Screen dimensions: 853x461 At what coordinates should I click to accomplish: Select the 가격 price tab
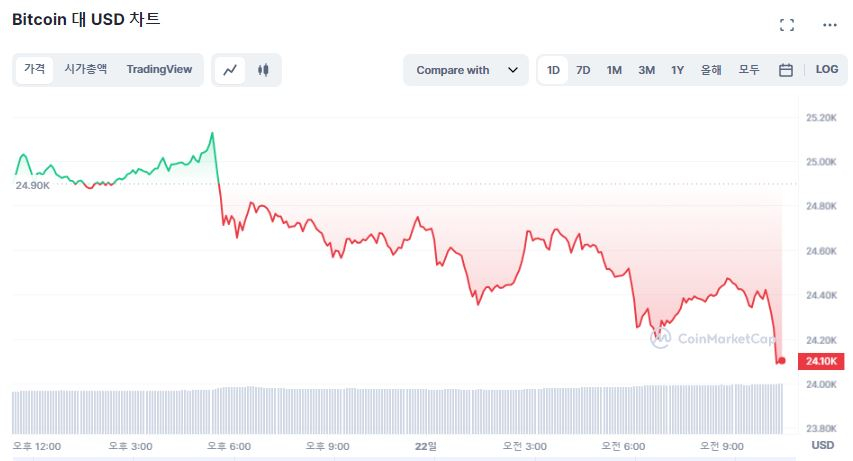pyautogui.click(x=35, y=69)
